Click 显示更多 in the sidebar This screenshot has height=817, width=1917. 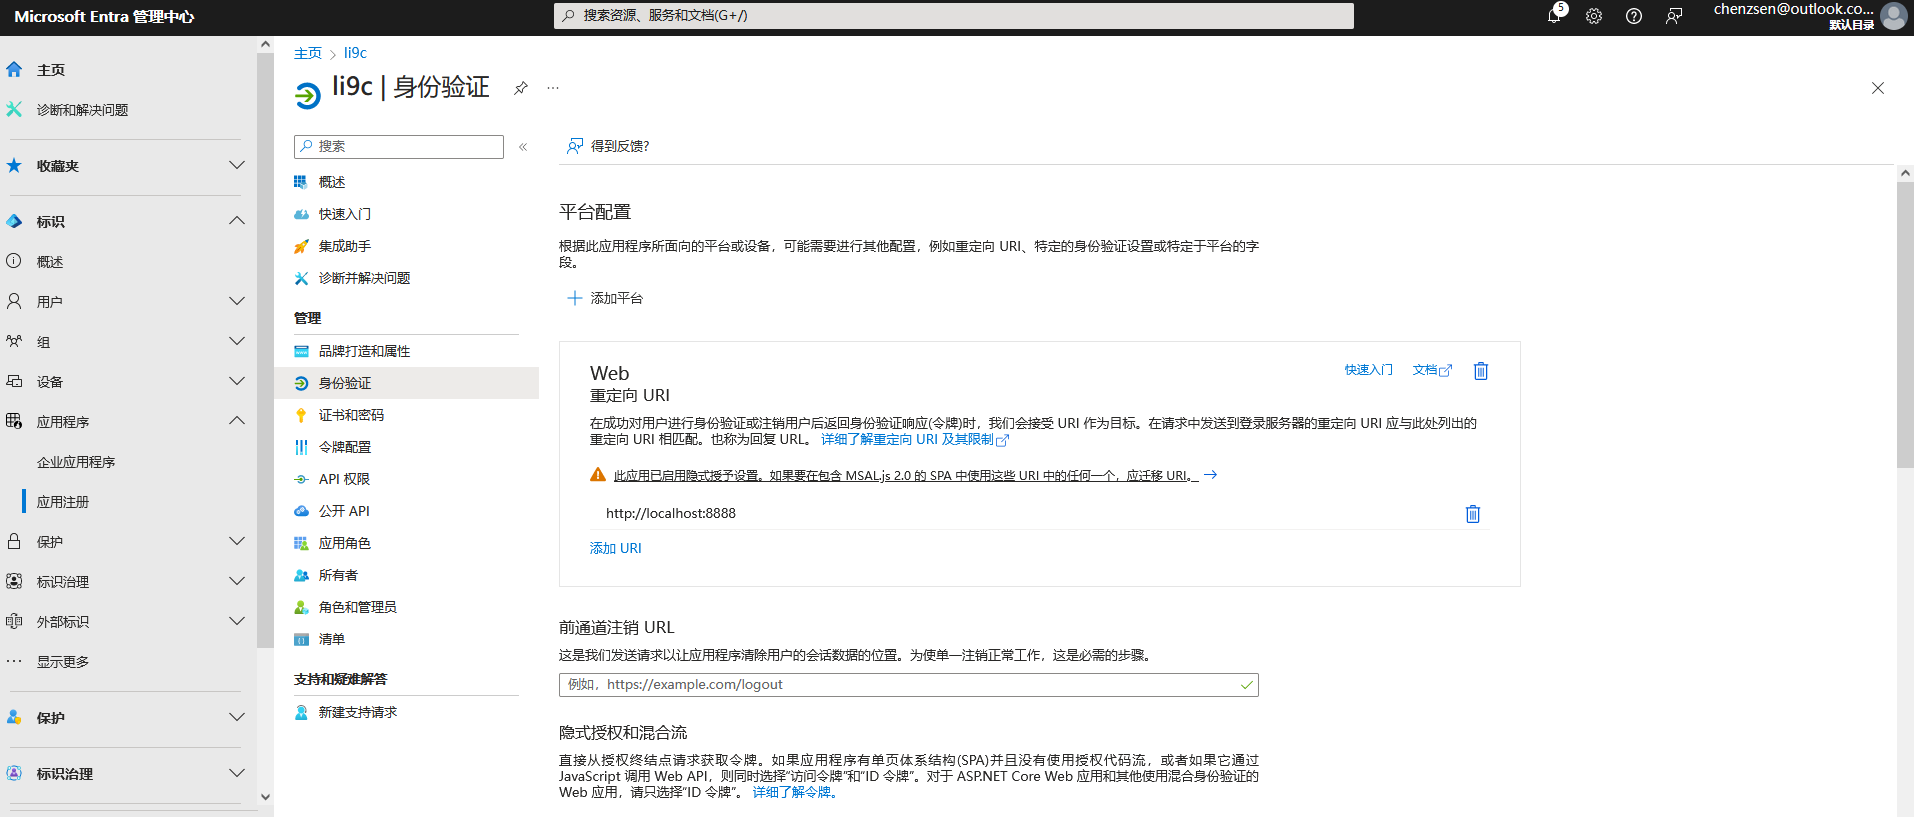click(x=63, y=662)
